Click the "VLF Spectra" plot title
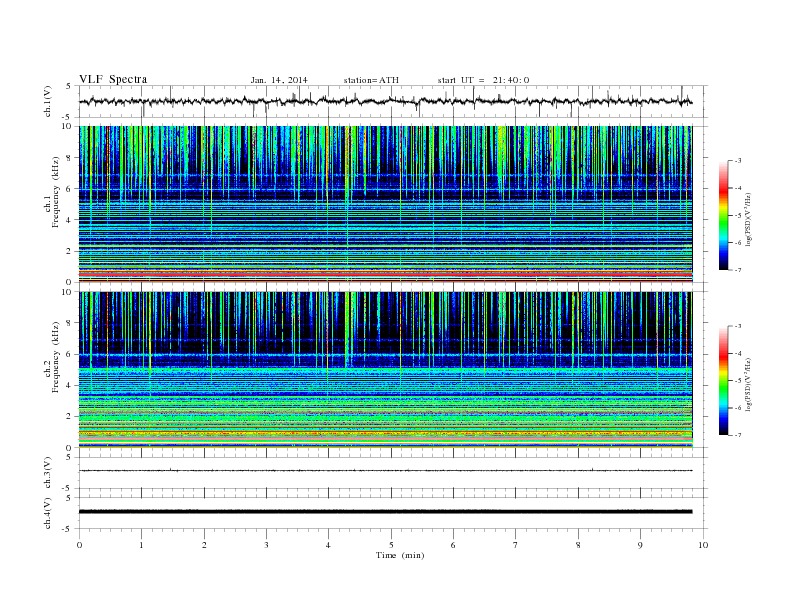The image size is (792, 612). click(x=113, y=79)
